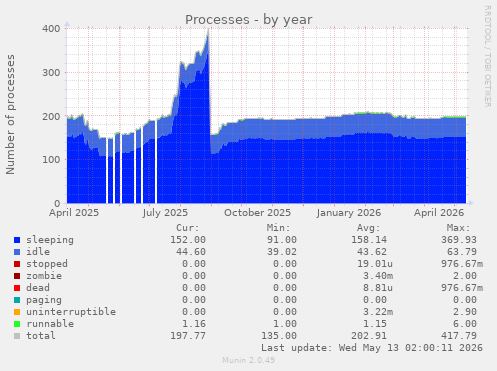
Task: Click total average value 202.91
Action: [369, 336]
